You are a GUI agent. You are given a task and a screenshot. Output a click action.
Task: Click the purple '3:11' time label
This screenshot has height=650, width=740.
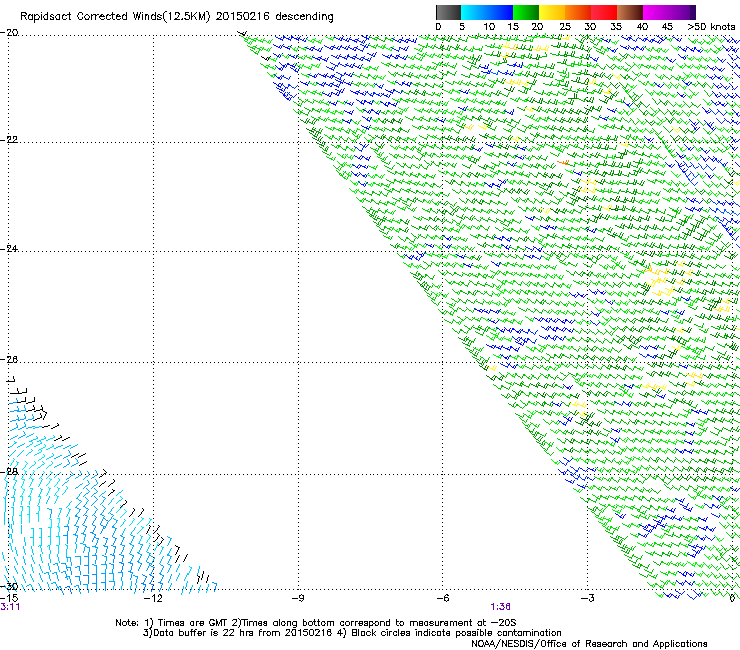click(x=10, y=607)
